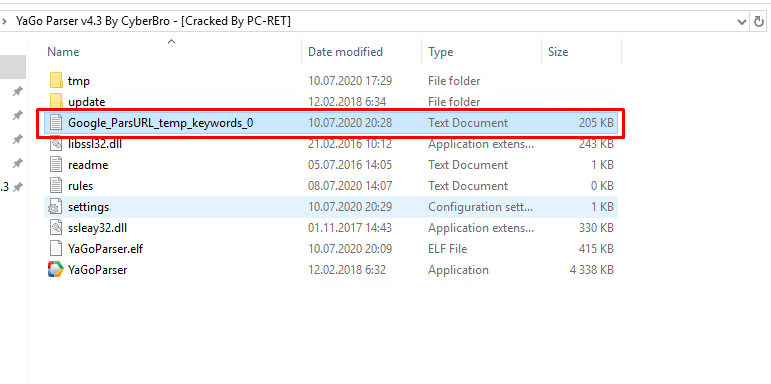The image size is (771, 384).
Task: Select the ssleay32.dll file icon
Action: coord(56,228)
